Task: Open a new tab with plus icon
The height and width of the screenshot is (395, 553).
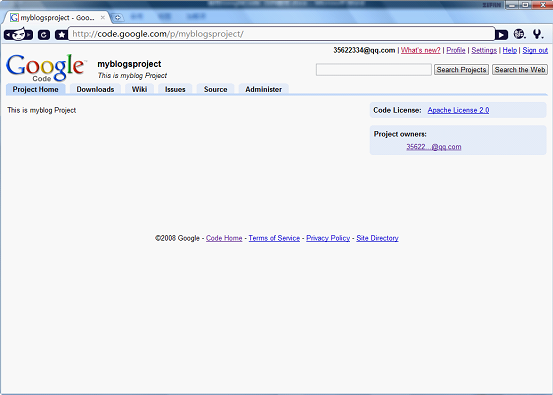Action: 118,17
